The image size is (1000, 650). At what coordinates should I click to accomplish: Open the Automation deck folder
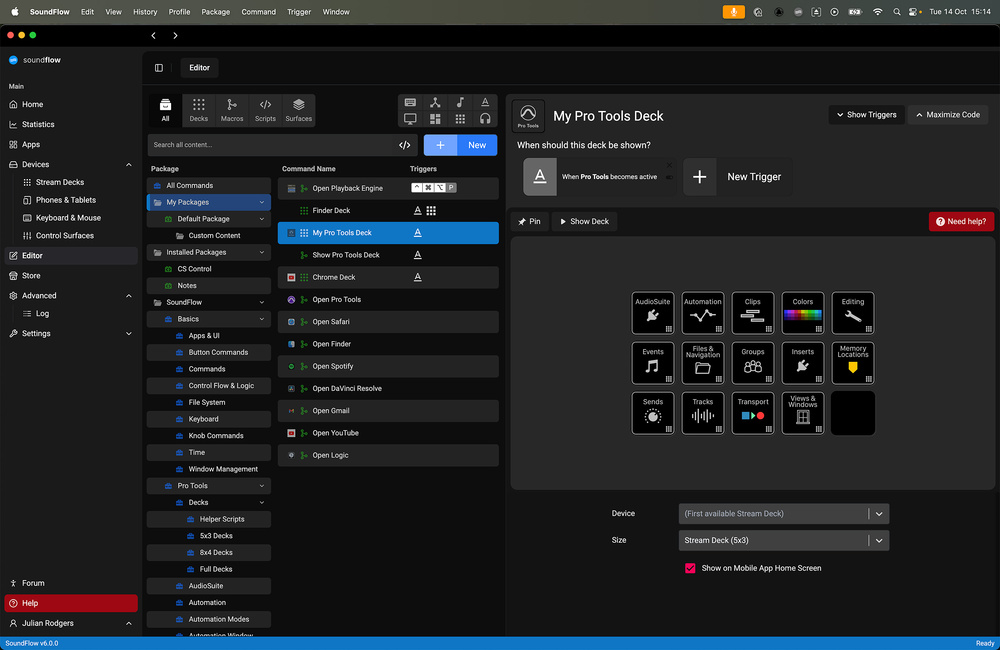[703, 313]
